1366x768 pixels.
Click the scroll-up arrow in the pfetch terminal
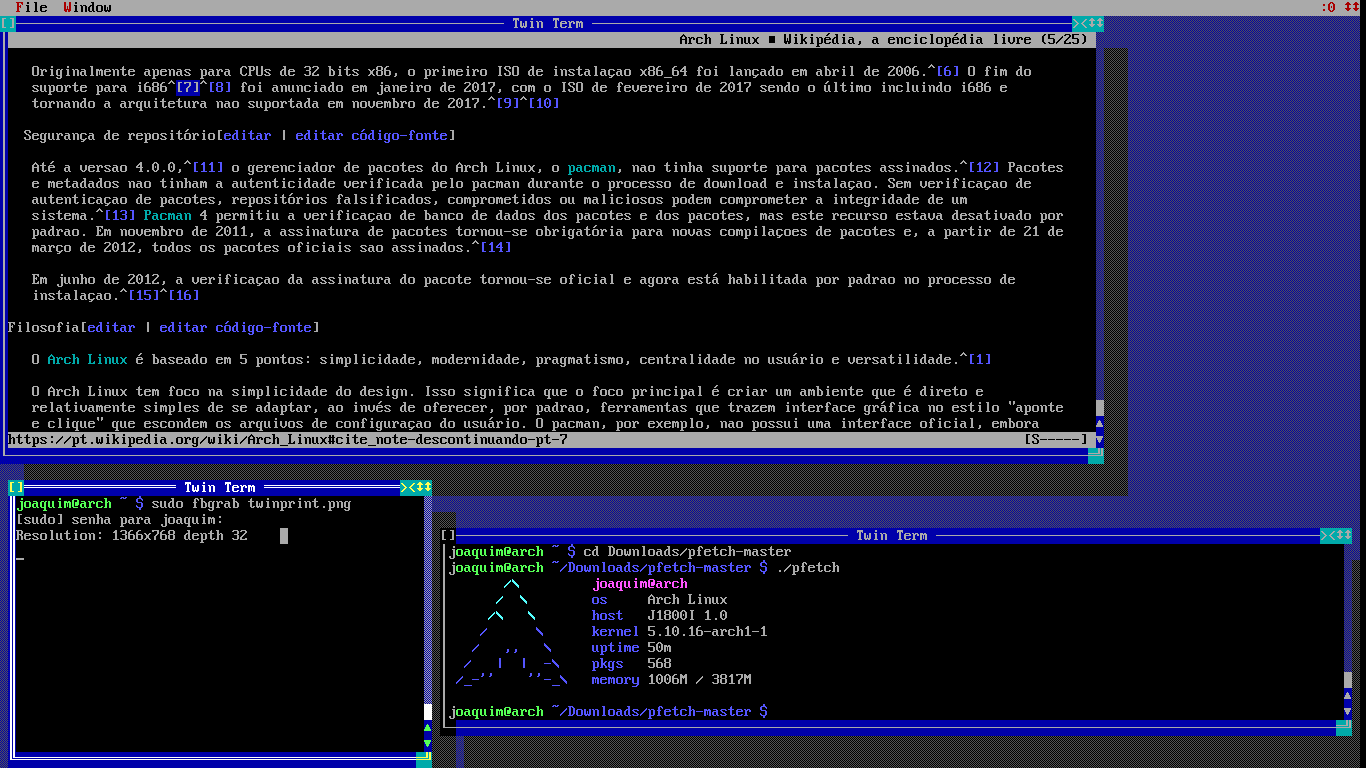coord(1348,695)
